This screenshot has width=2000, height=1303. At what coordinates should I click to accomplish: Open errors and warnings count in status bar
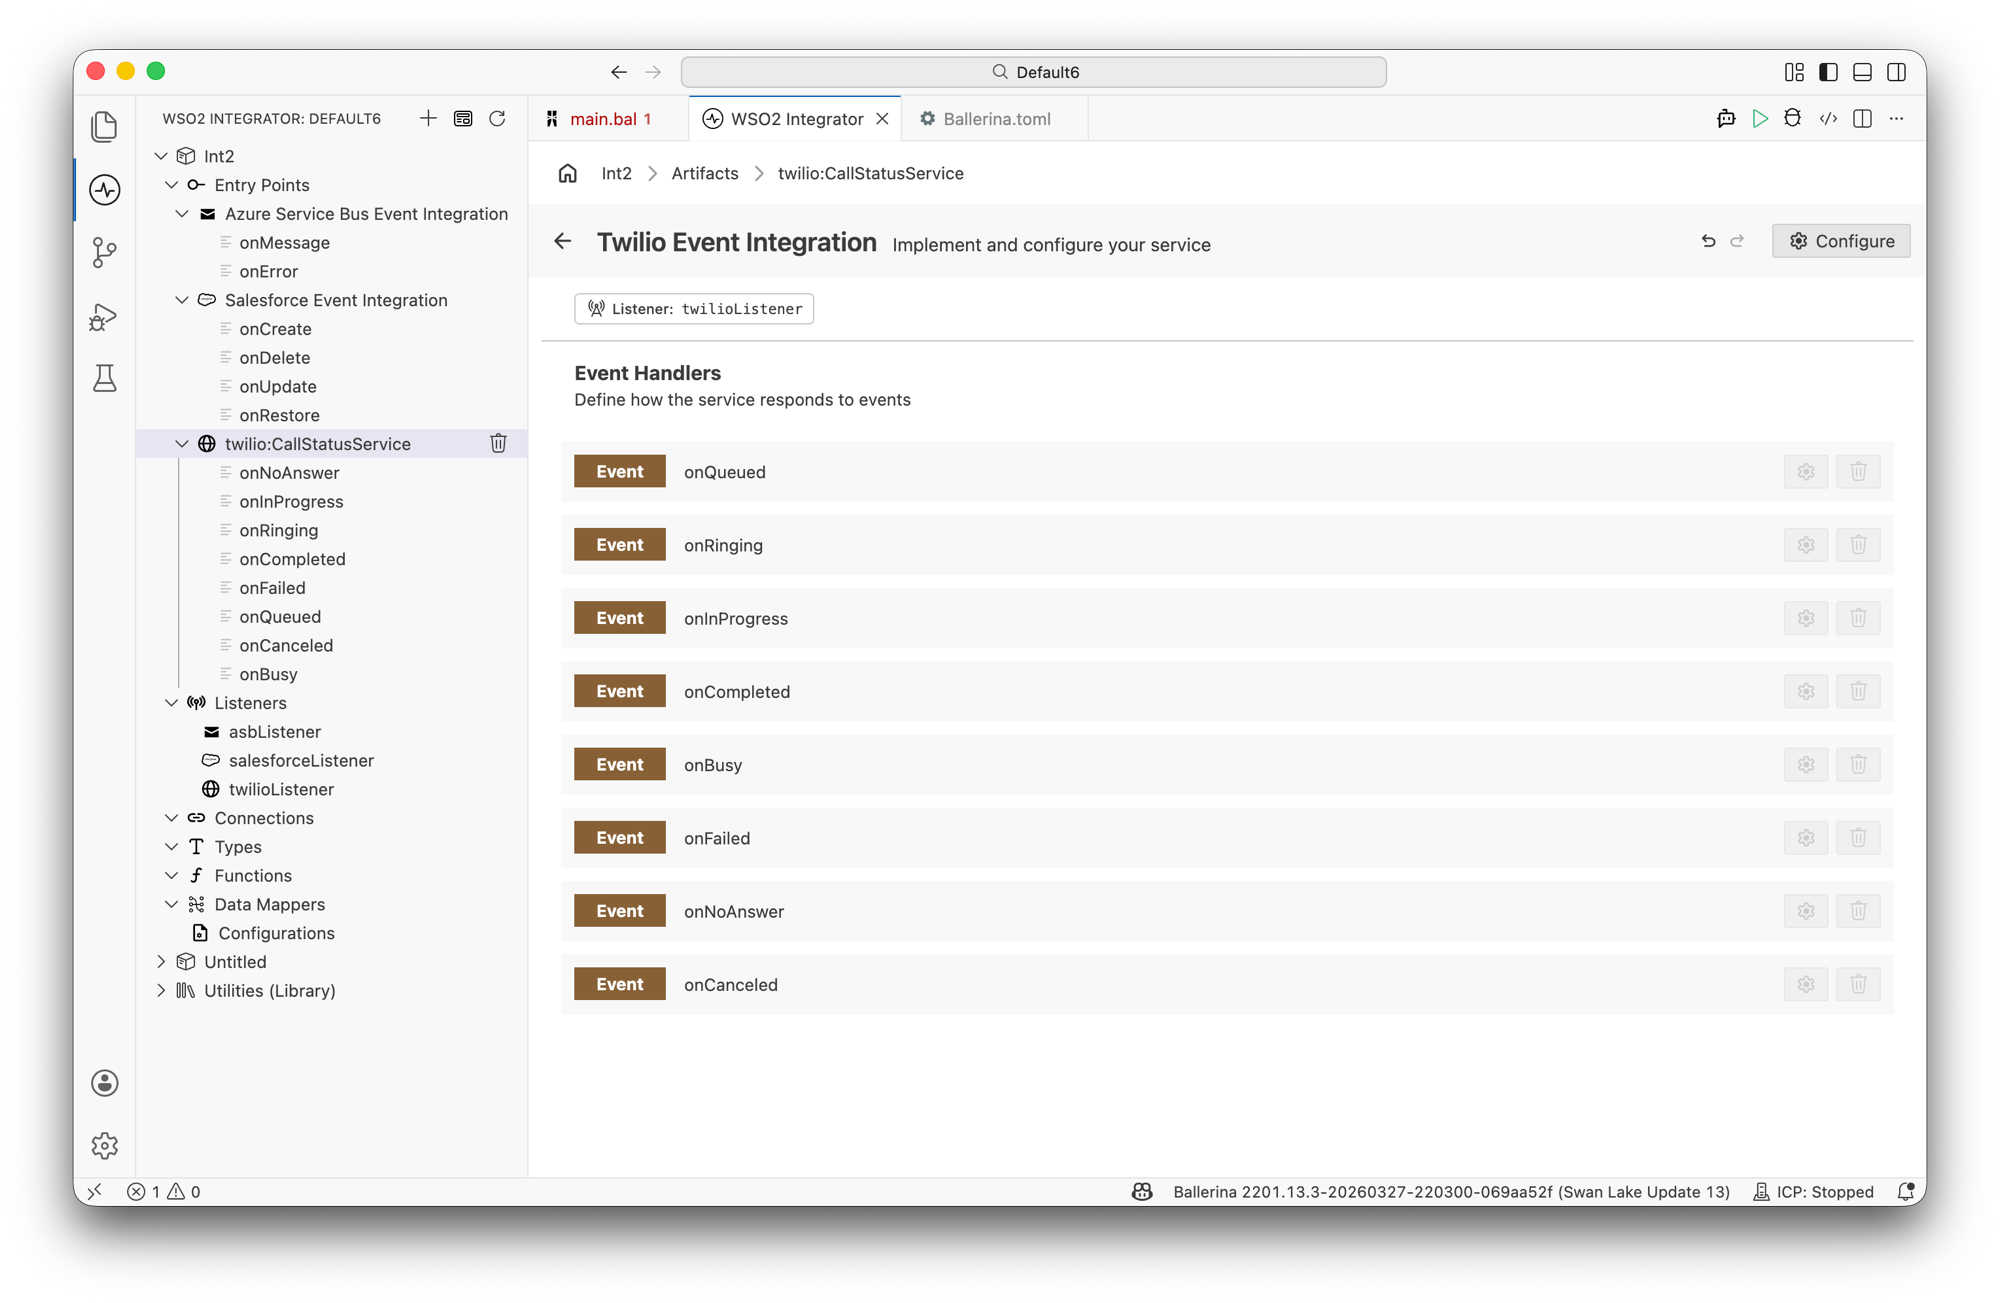164,1191
